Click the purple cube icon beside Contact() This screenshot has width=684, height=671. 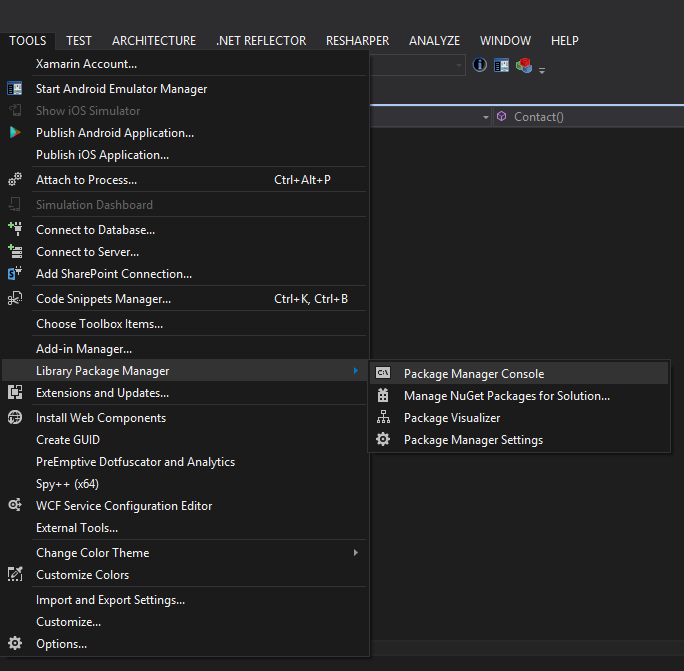pyautogui.click(x=502, y=116)
